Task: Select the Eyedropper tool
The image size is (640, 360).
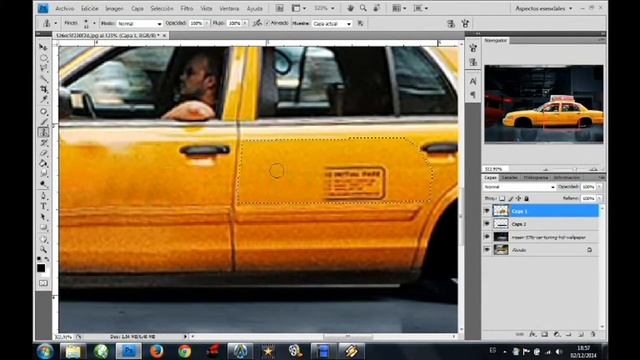Action: click(43, 100)
